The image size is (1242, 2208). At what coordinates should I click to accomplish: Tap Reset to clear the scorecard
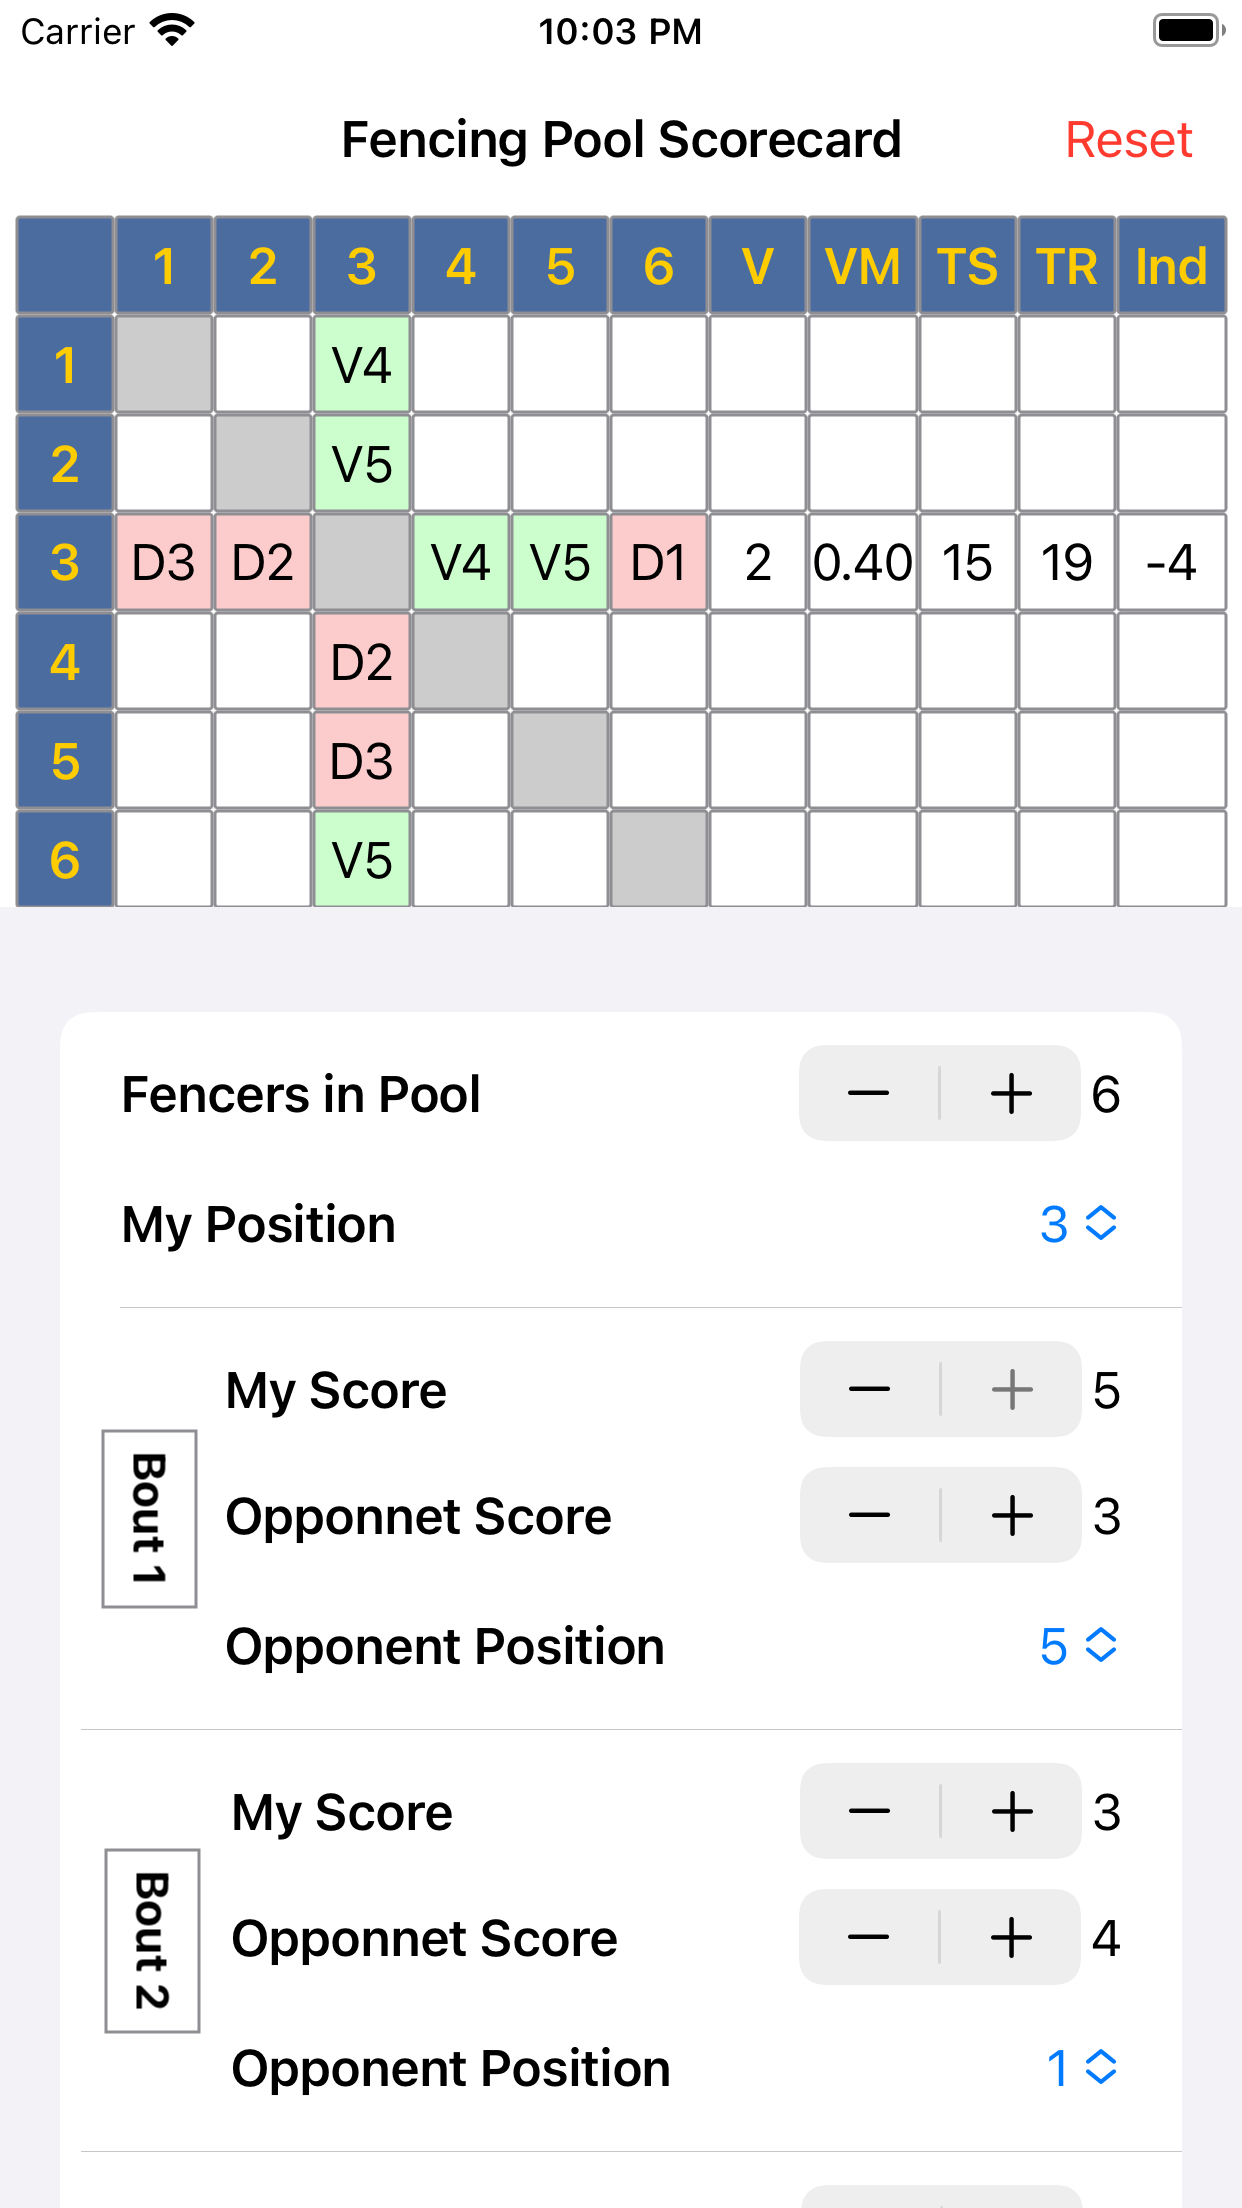(x=1128, y=140)
